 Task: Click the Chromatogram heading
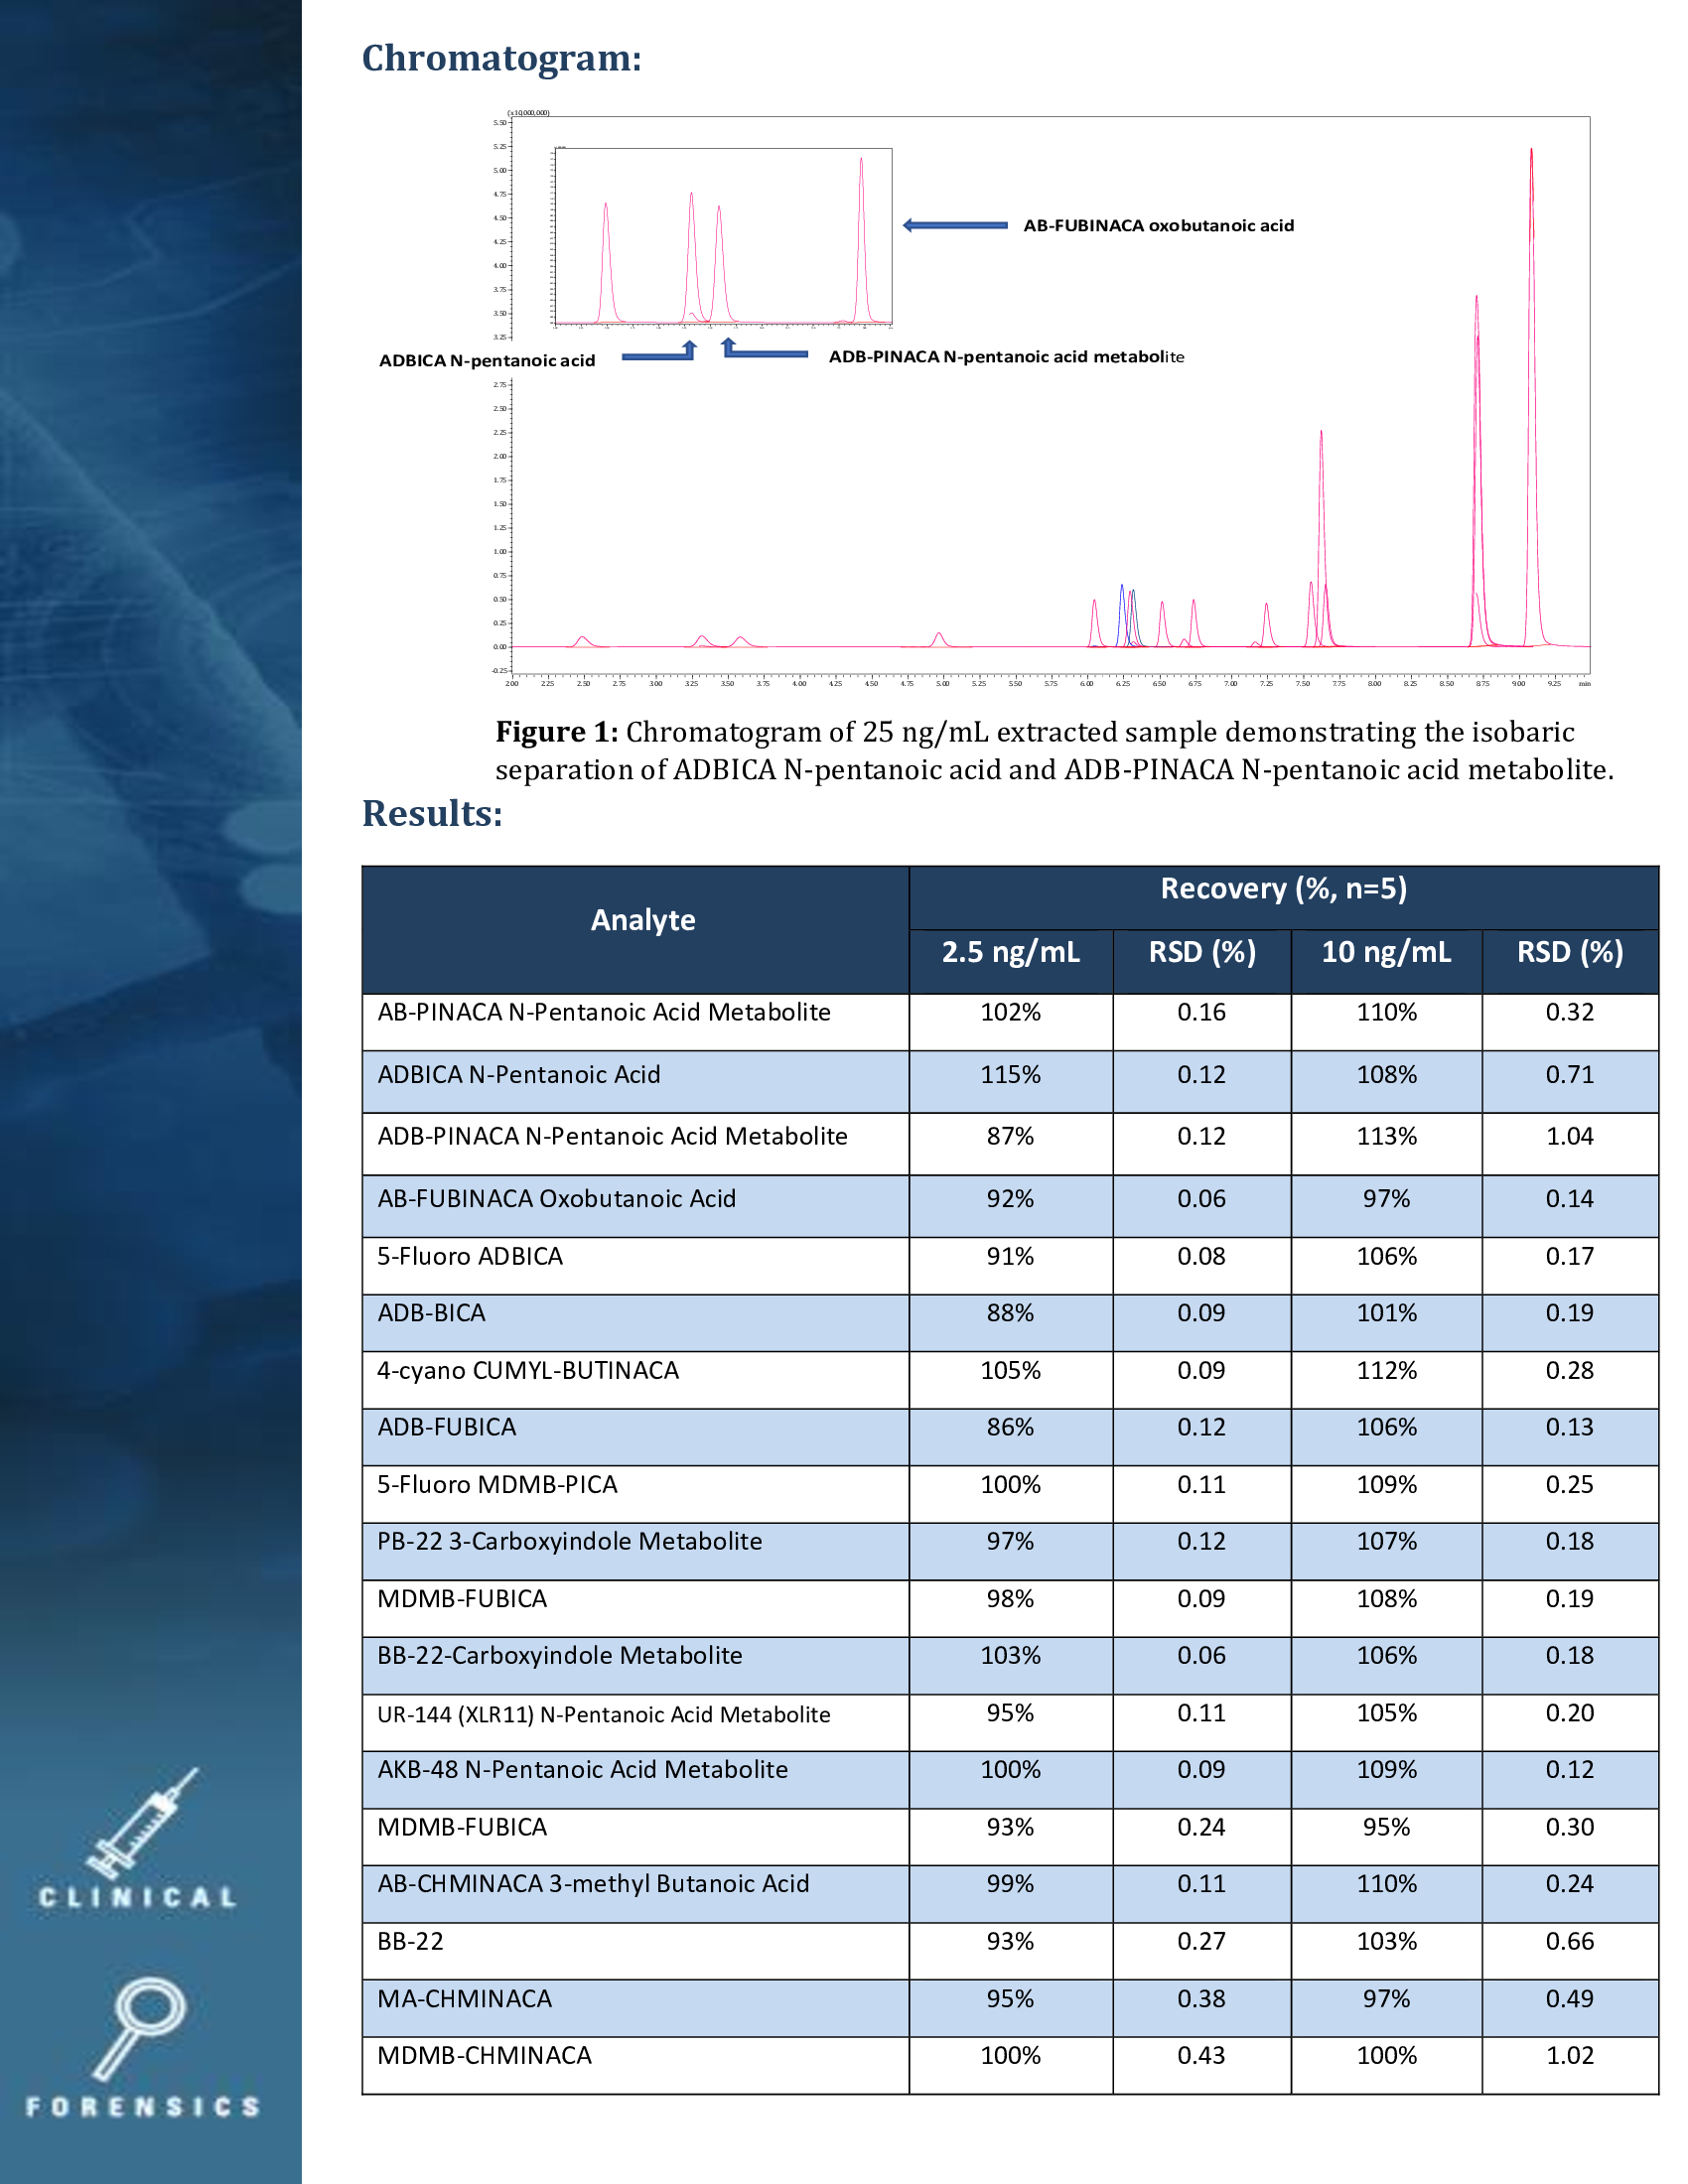click(501, 58)
